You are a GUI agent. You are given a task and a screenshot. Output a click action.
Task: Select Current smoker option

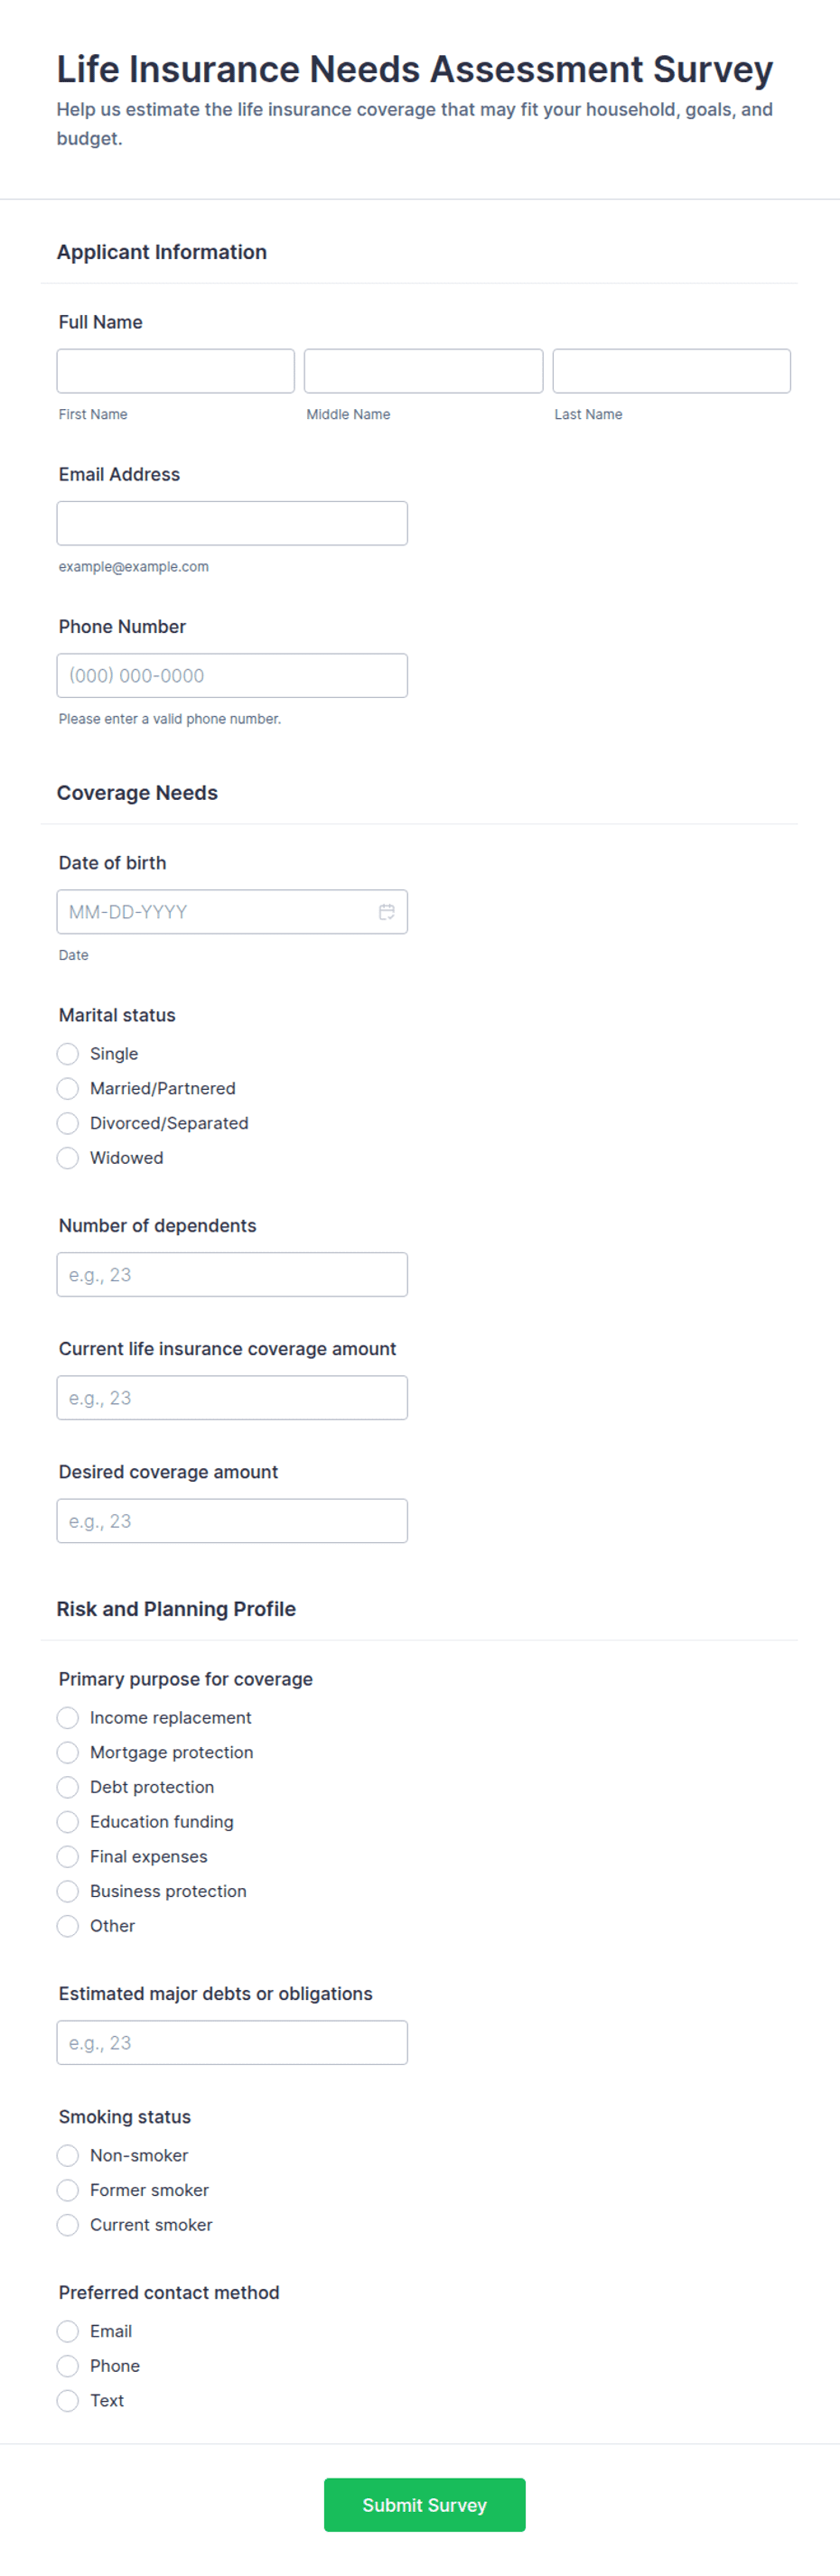pyautogui.click(x=68, y=2225)
